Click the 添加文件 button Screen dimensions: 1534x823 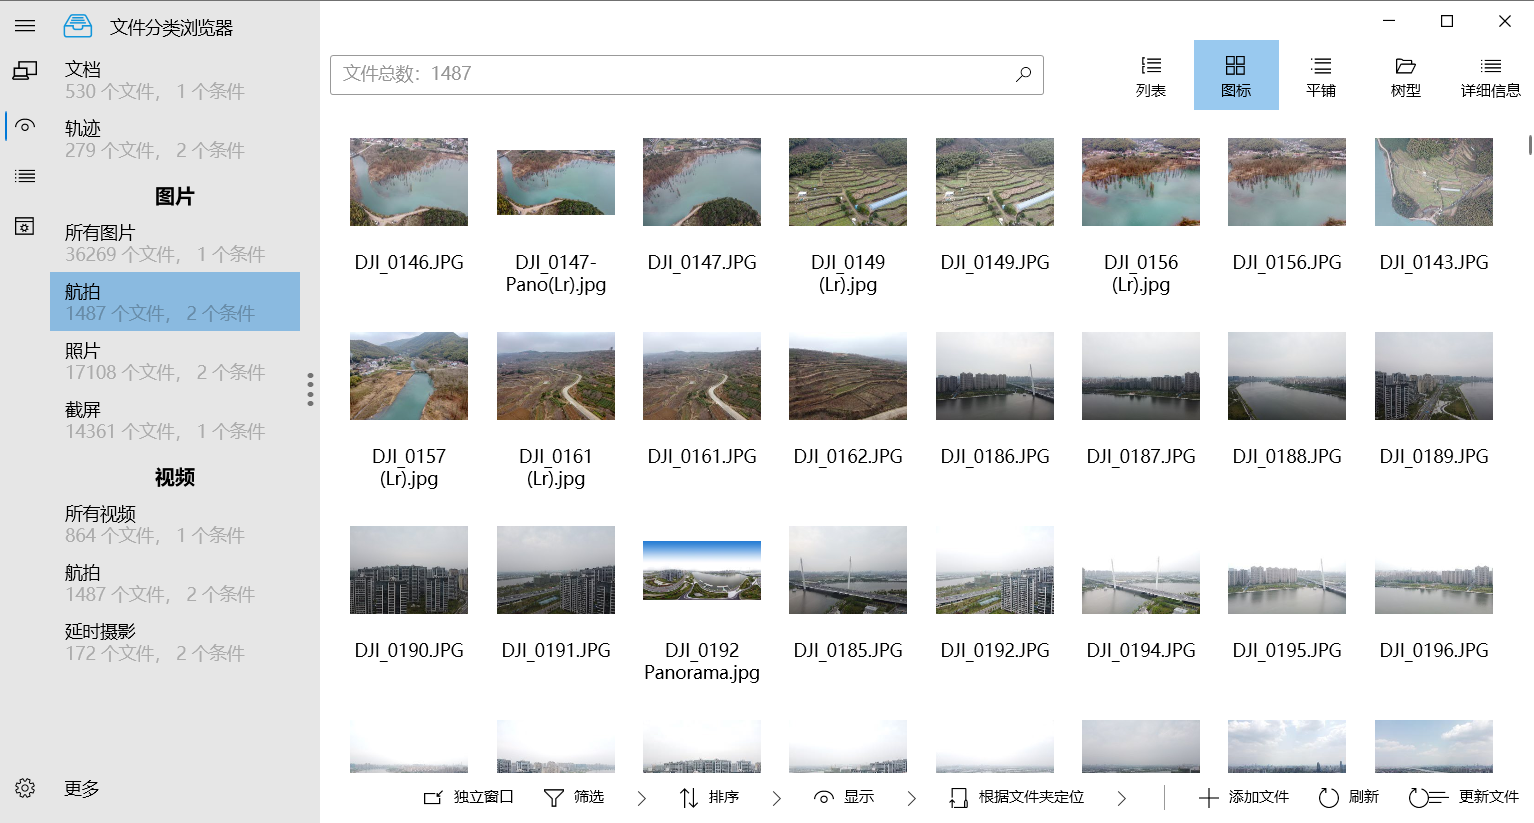coord(1244,797)
